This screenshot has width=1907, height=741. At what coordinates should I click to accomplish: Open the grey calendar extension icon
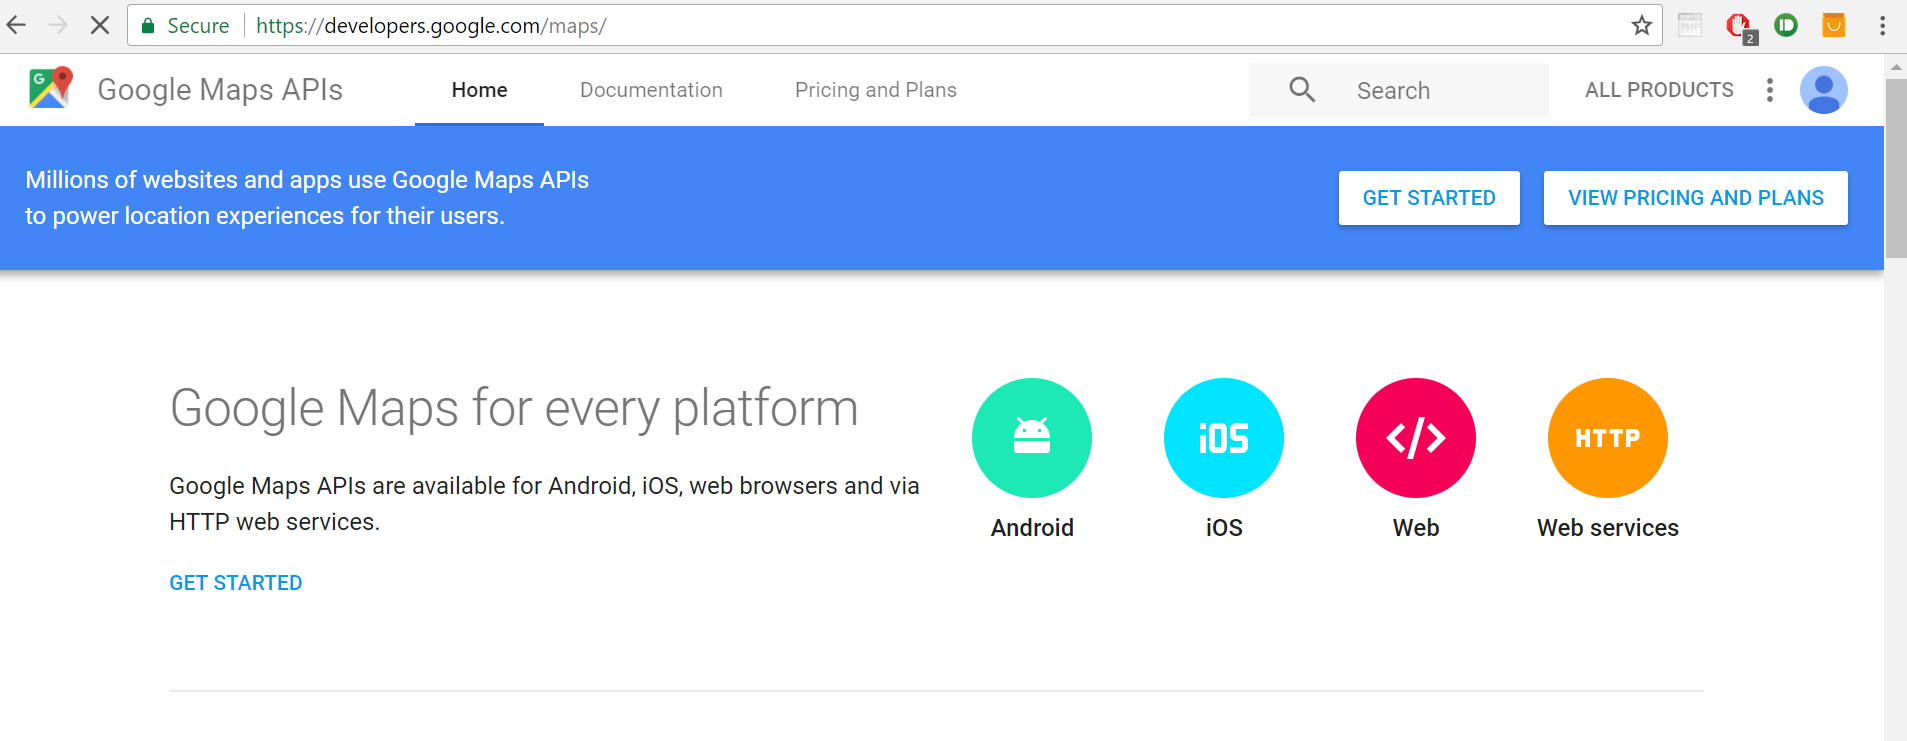pos(1690,25)
